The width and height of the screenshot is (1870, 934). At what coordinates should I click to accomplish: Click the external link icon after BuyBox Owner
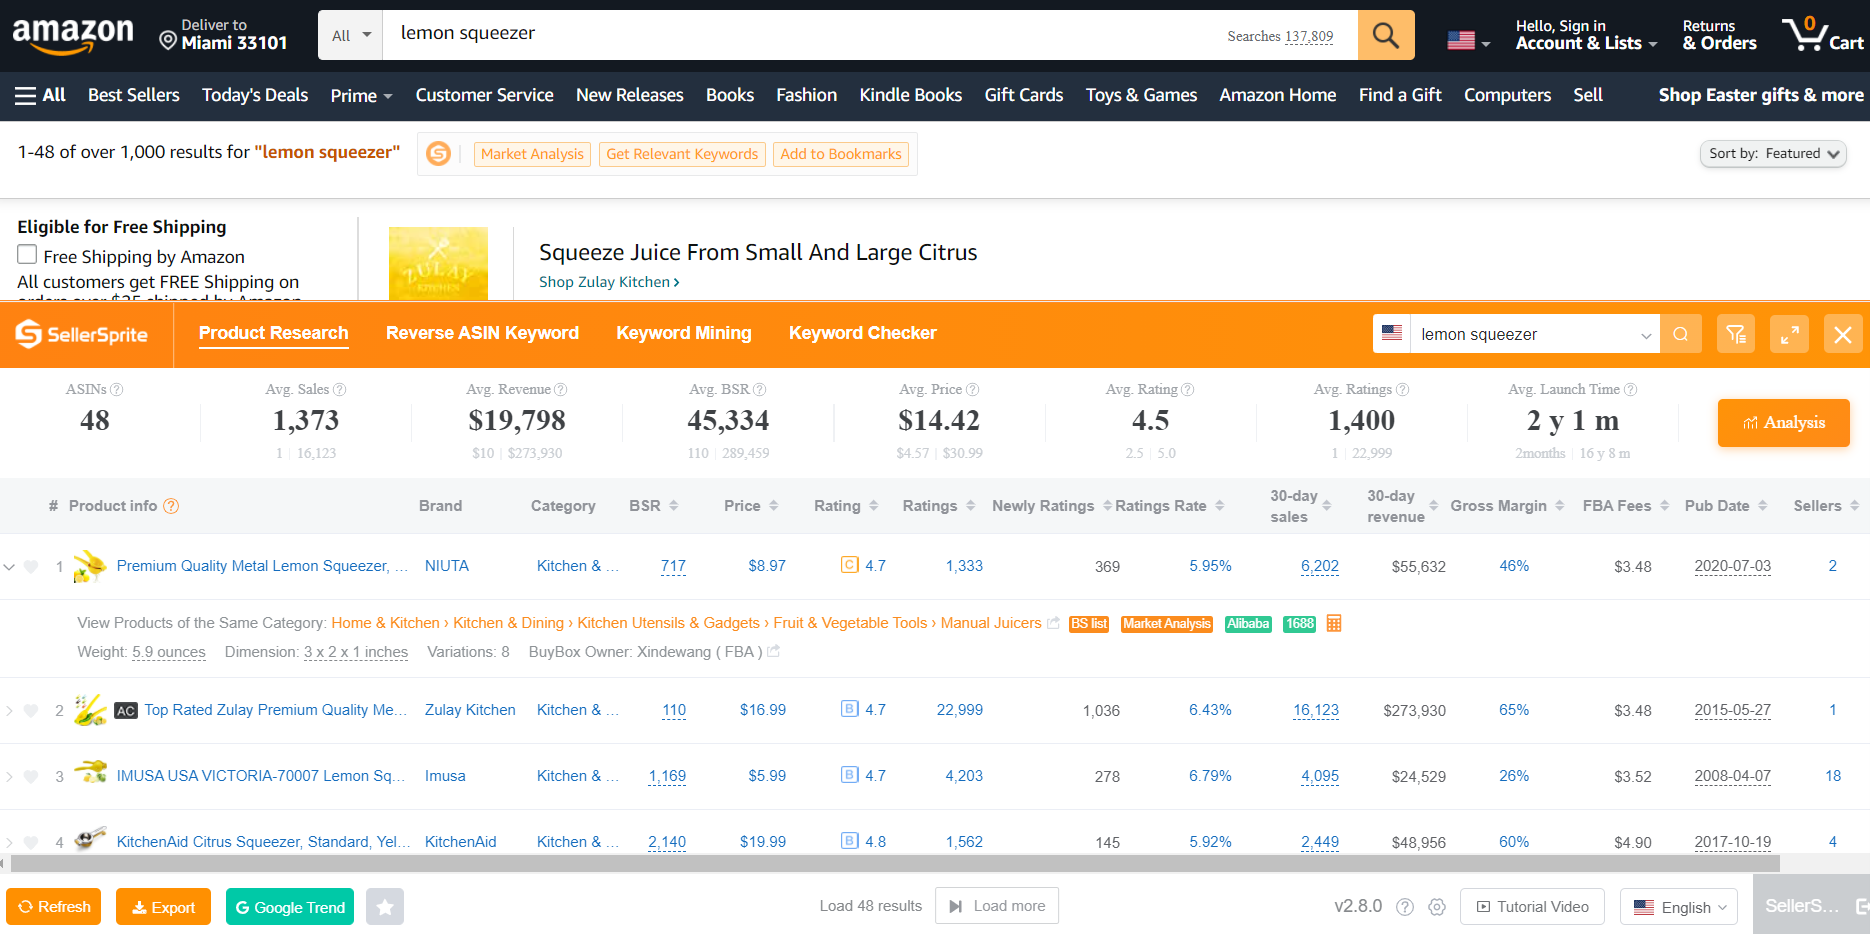click(x=773, y=652)
